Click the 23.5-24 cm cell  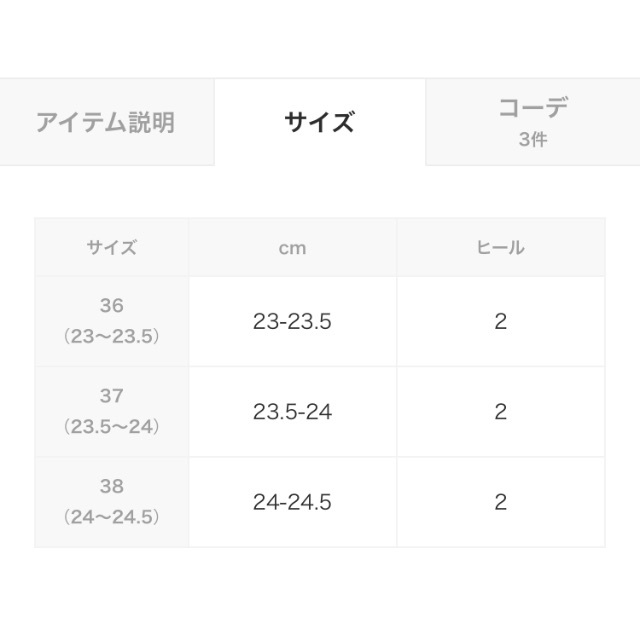tap(292, 411)
